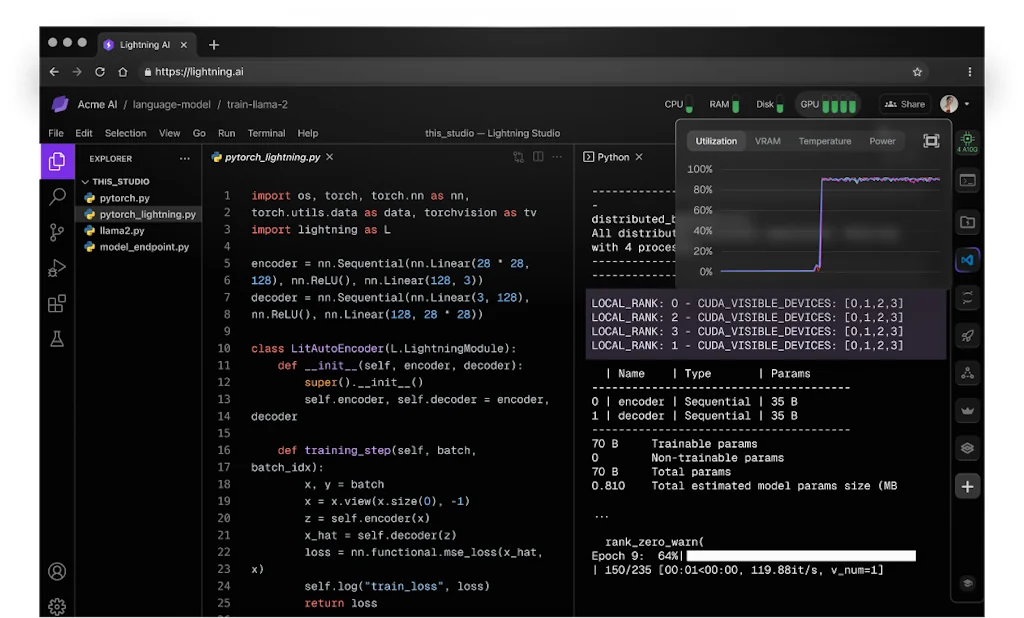Open llama2.py in the explorer

(x=122, y=231)
